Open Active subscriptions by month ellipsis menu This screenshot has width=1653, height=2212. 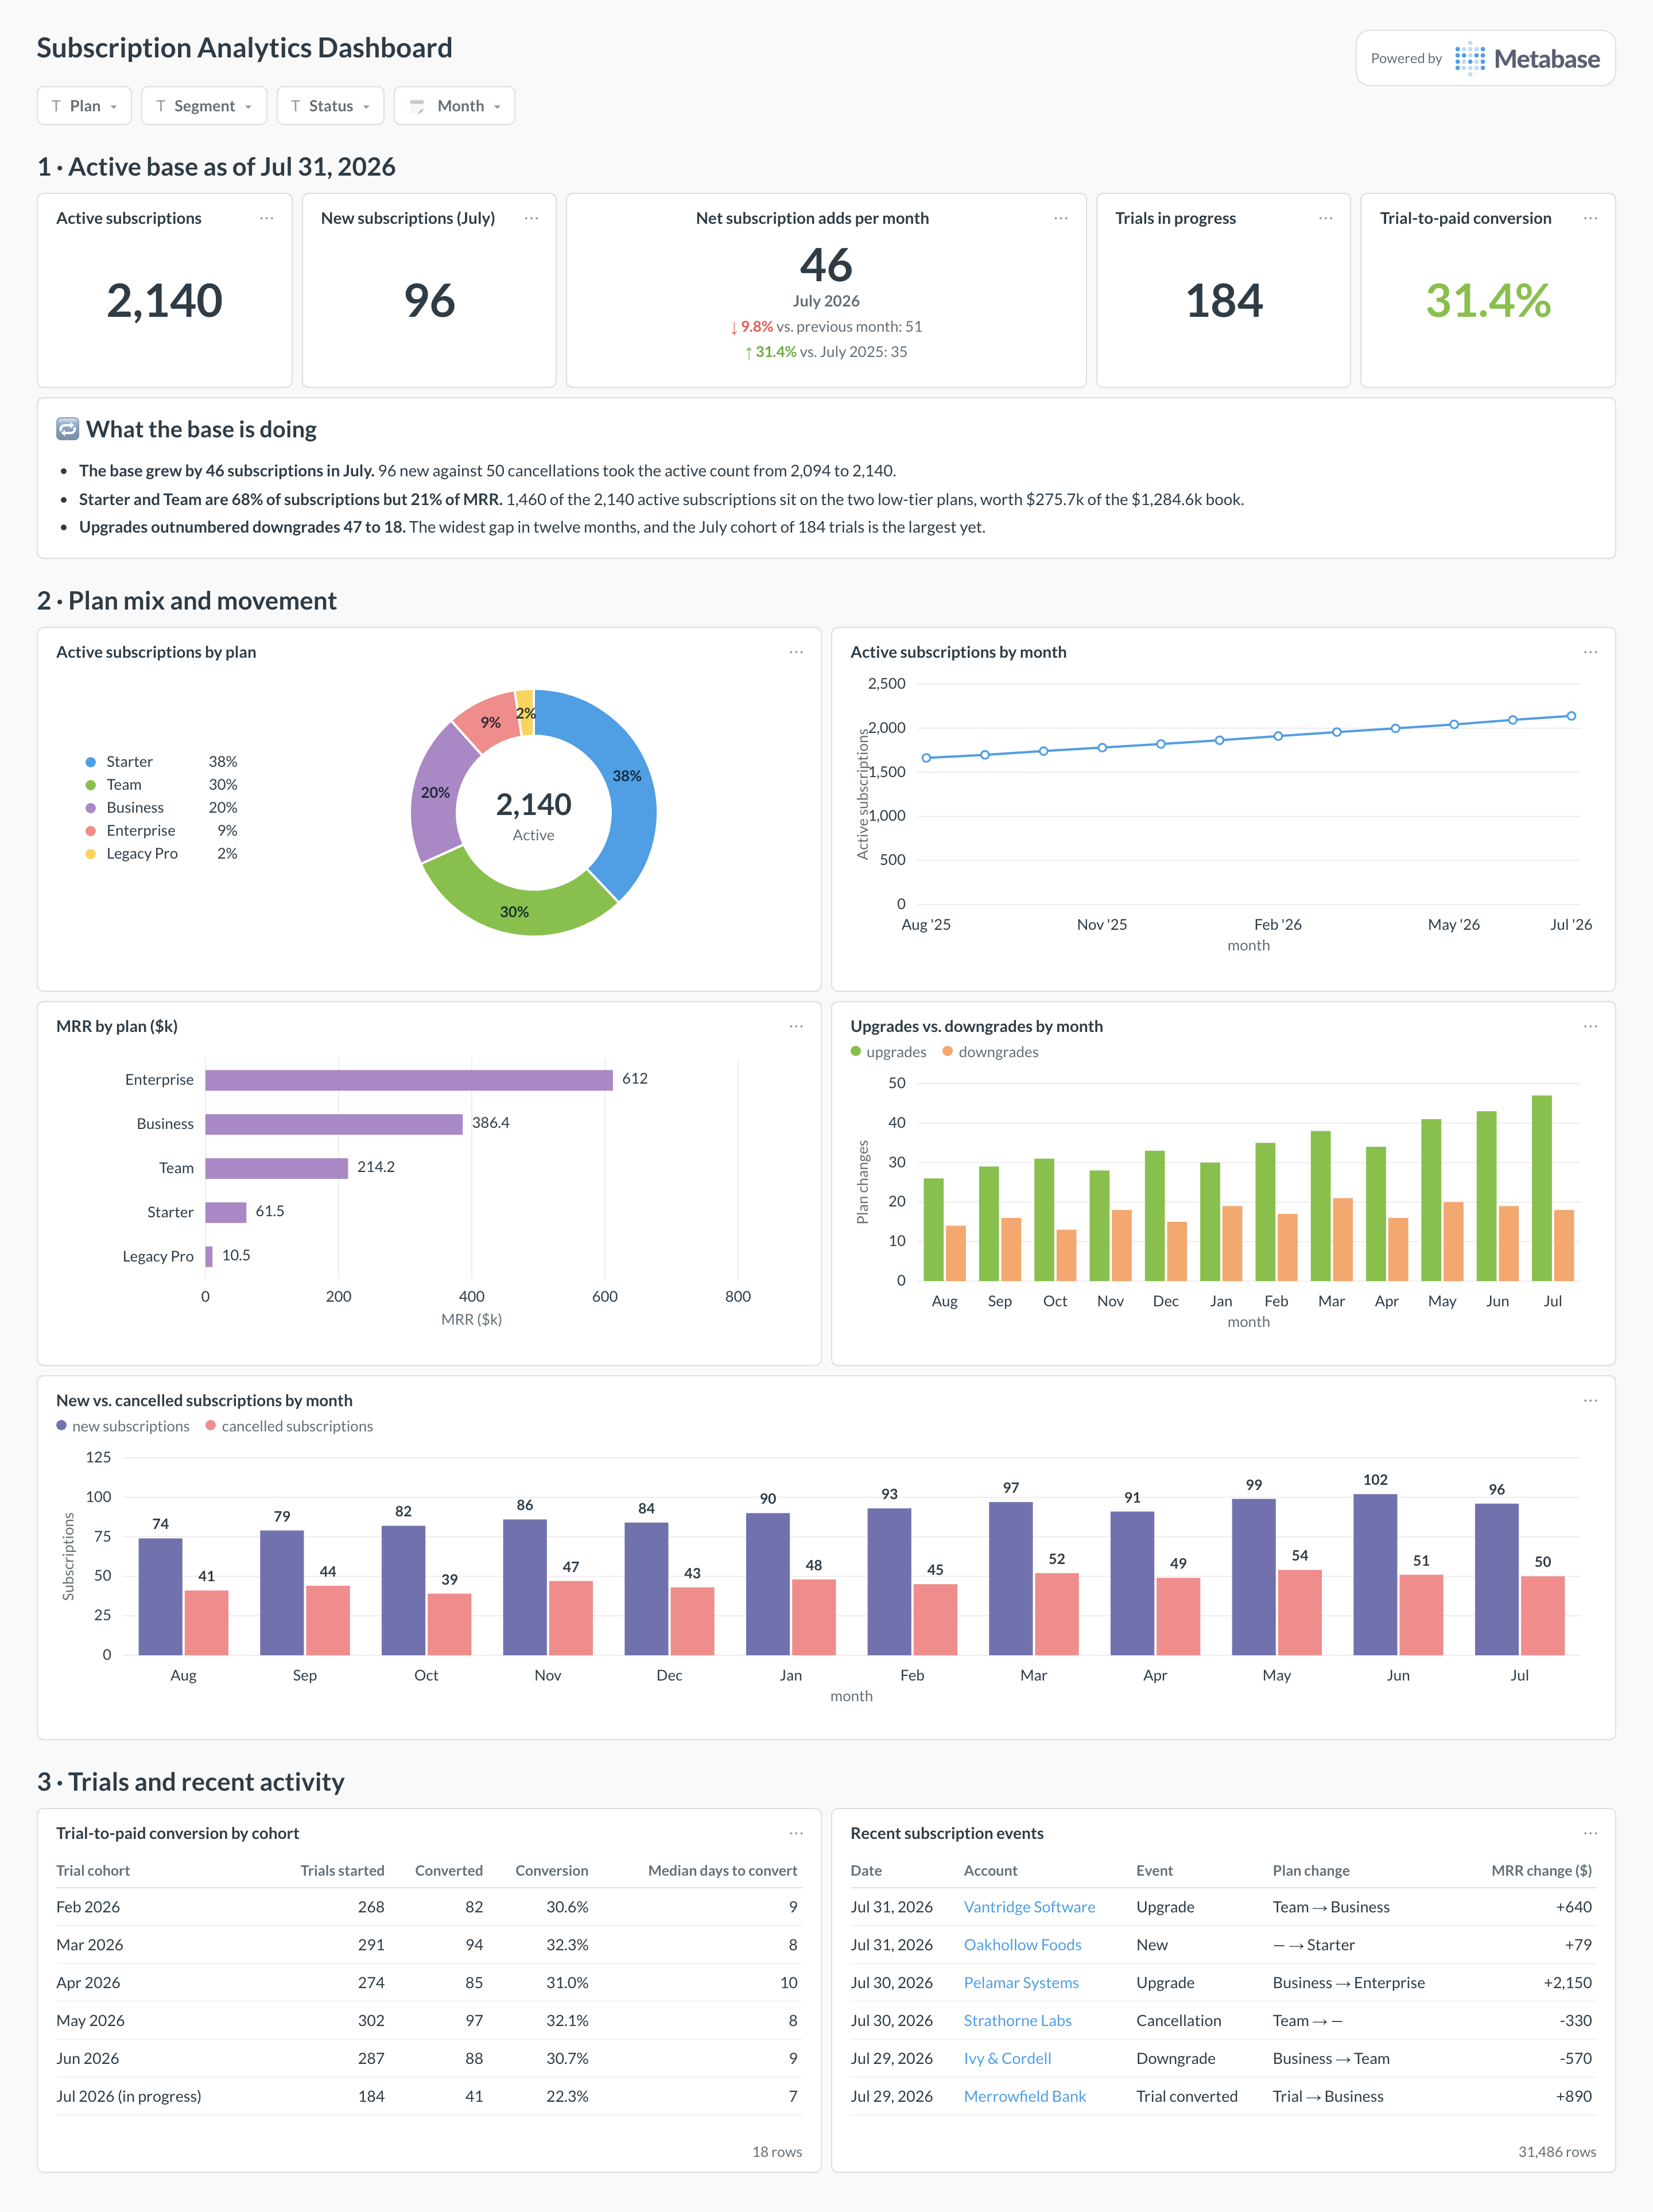(1590, 652)
